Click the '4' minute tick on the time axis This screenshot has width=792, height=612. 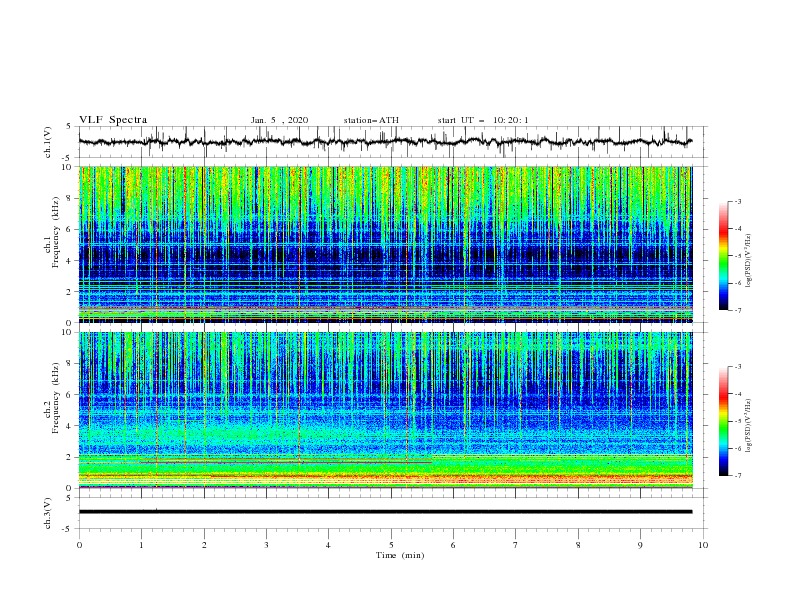pyautogui.click(x=328, y=545)
